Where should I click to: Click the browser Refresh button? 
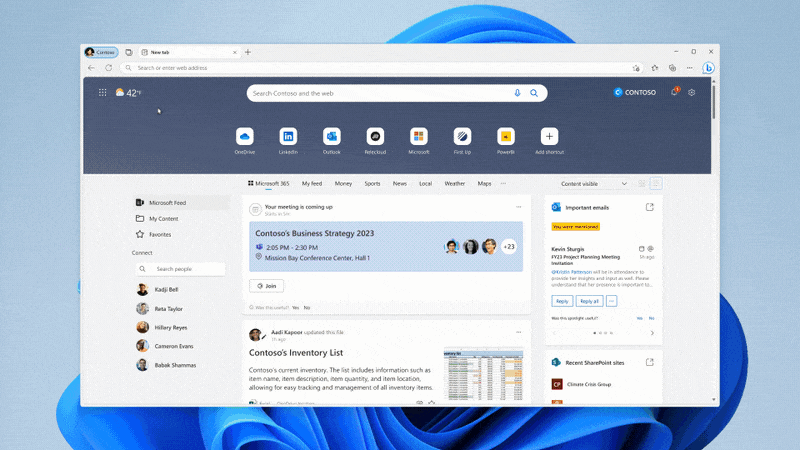[109, 68]
